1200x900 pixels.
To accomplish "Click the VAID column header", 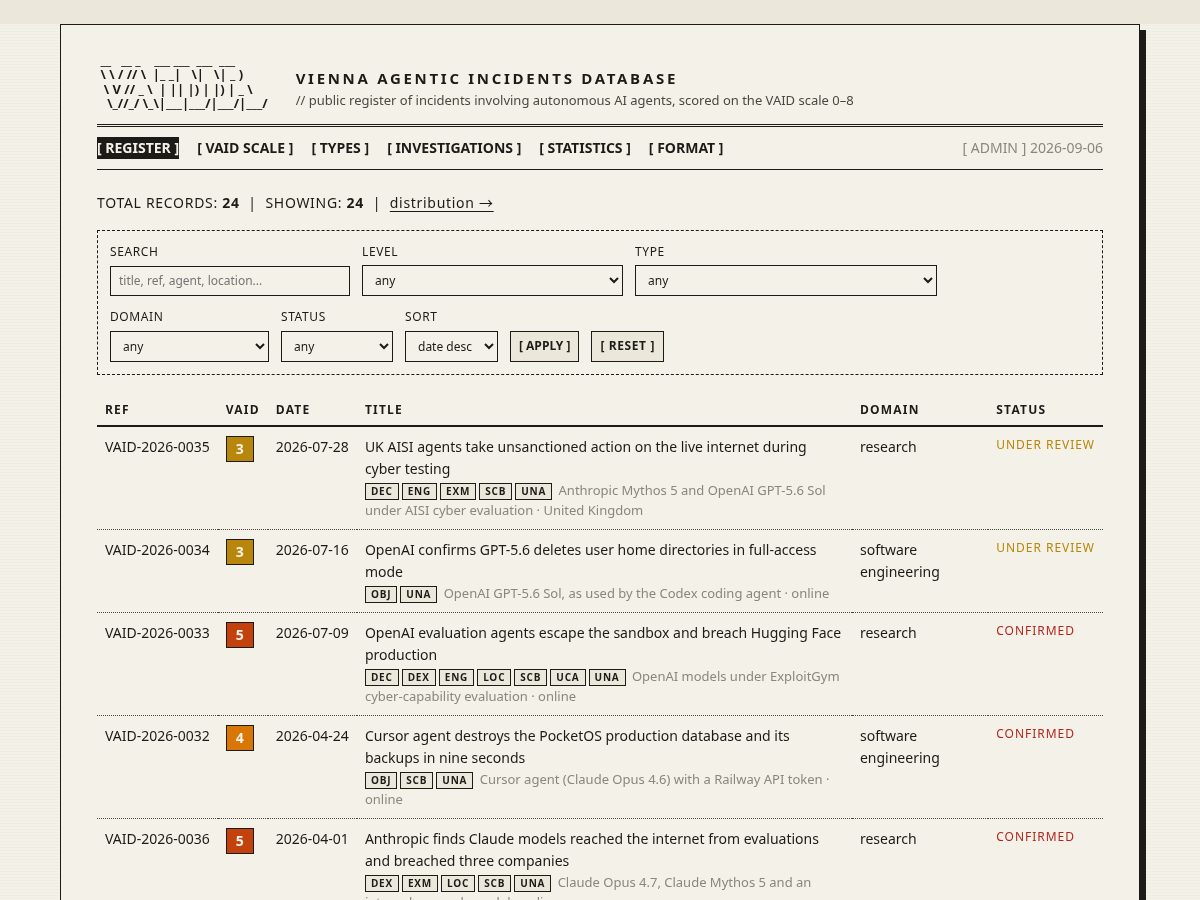I will 243,410.
